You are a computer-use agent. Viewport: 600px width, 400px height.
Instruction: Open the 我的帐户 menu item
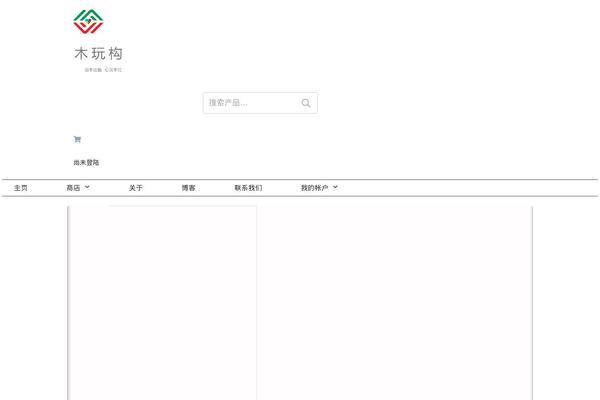pos(315,188)
